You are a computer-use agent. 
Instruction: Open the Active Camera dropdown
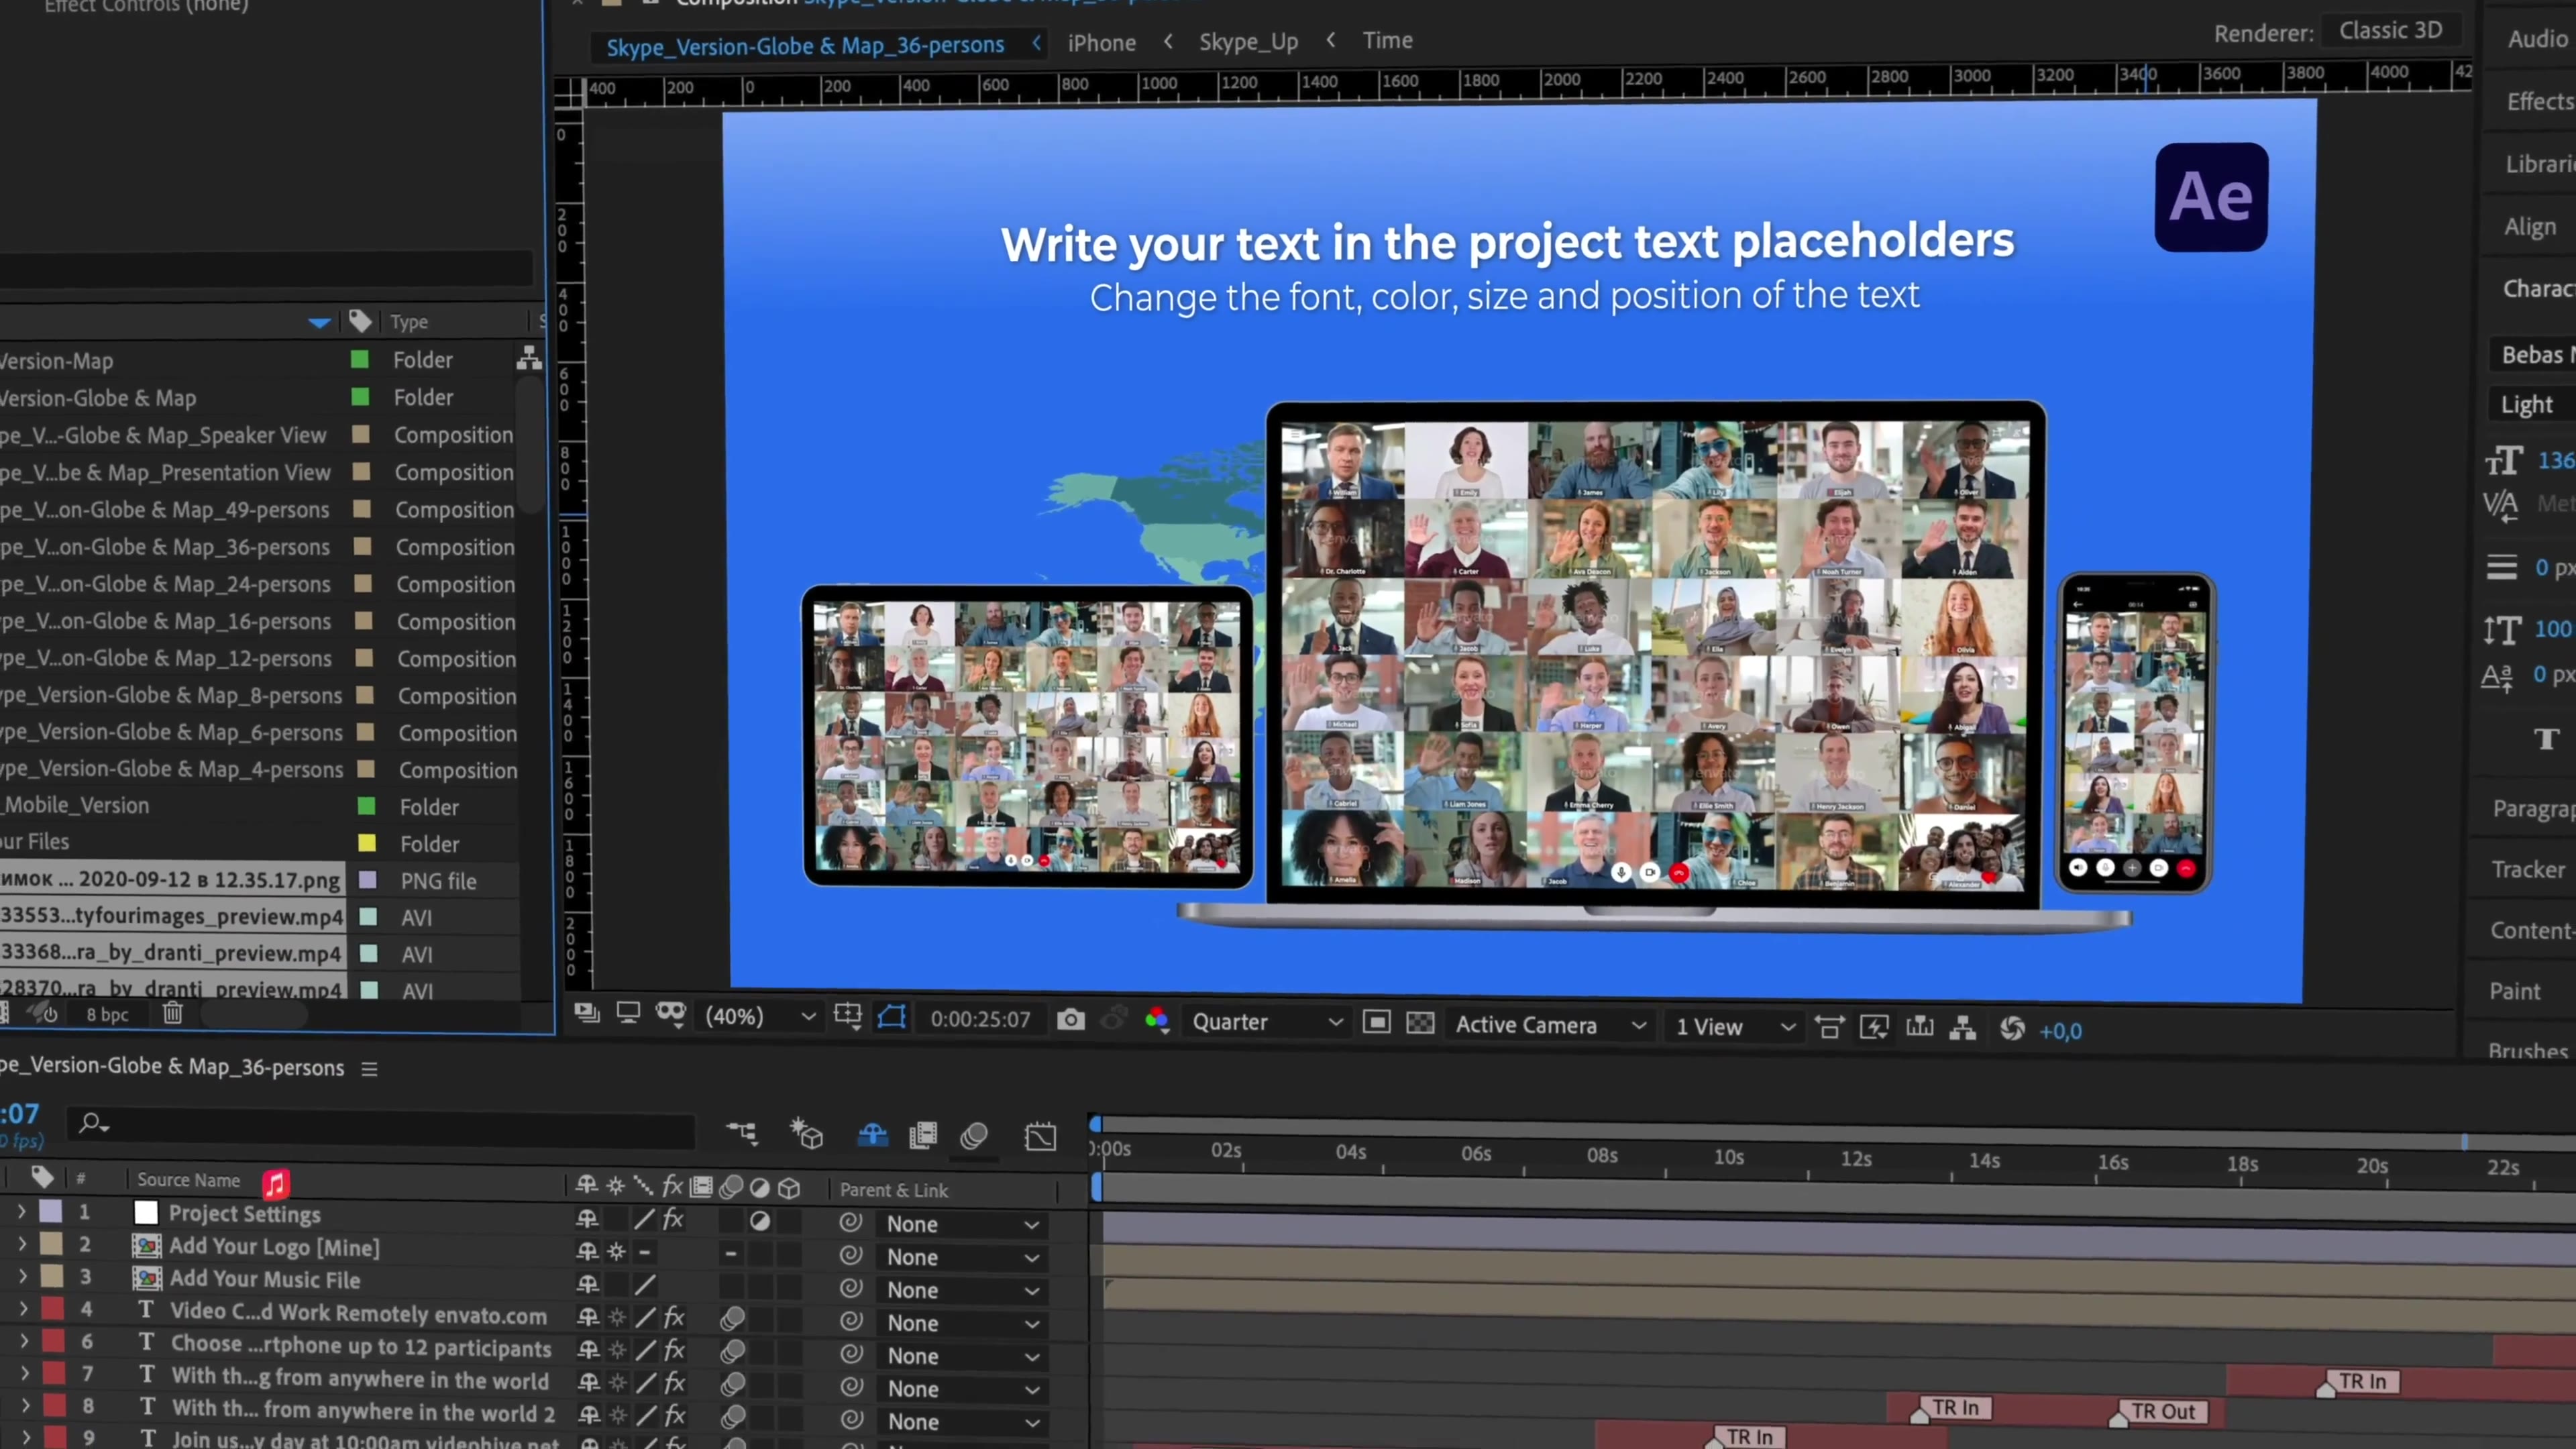point(1549,1025)
